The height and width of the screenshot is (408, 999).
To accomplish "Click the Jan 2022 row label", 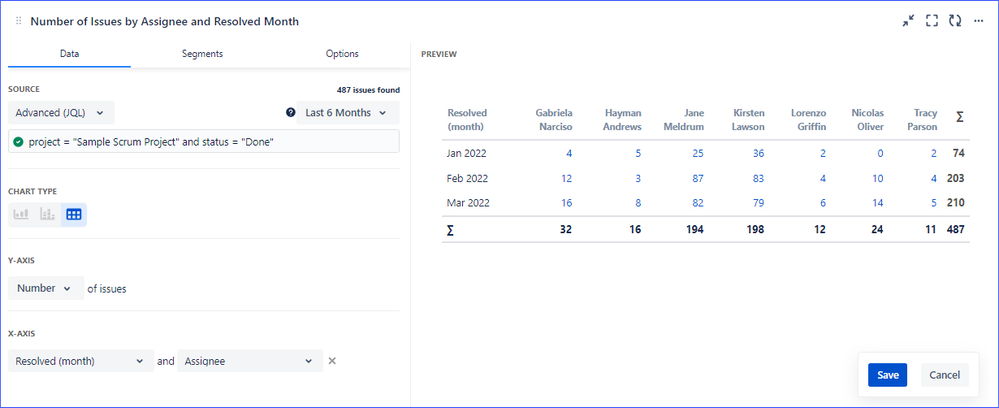I will (x=468, y=153).
